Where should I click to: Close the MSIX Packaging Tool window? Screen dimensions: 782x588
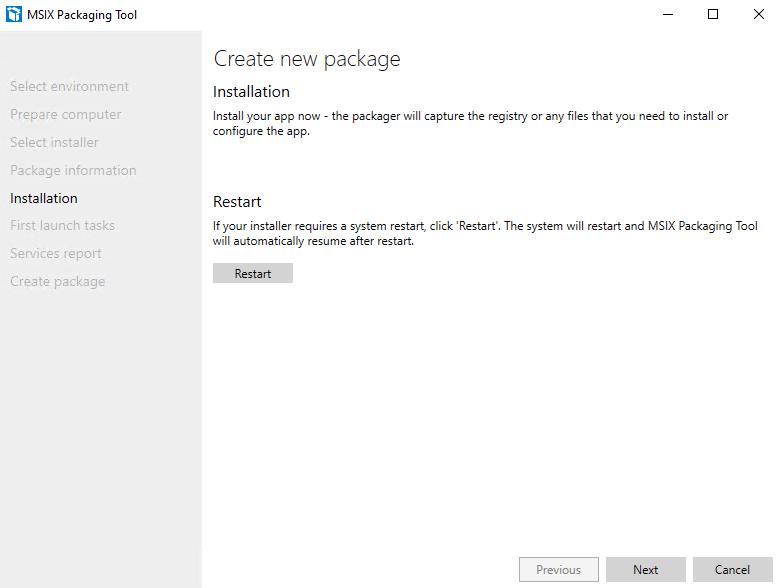(x=759, y=14)
